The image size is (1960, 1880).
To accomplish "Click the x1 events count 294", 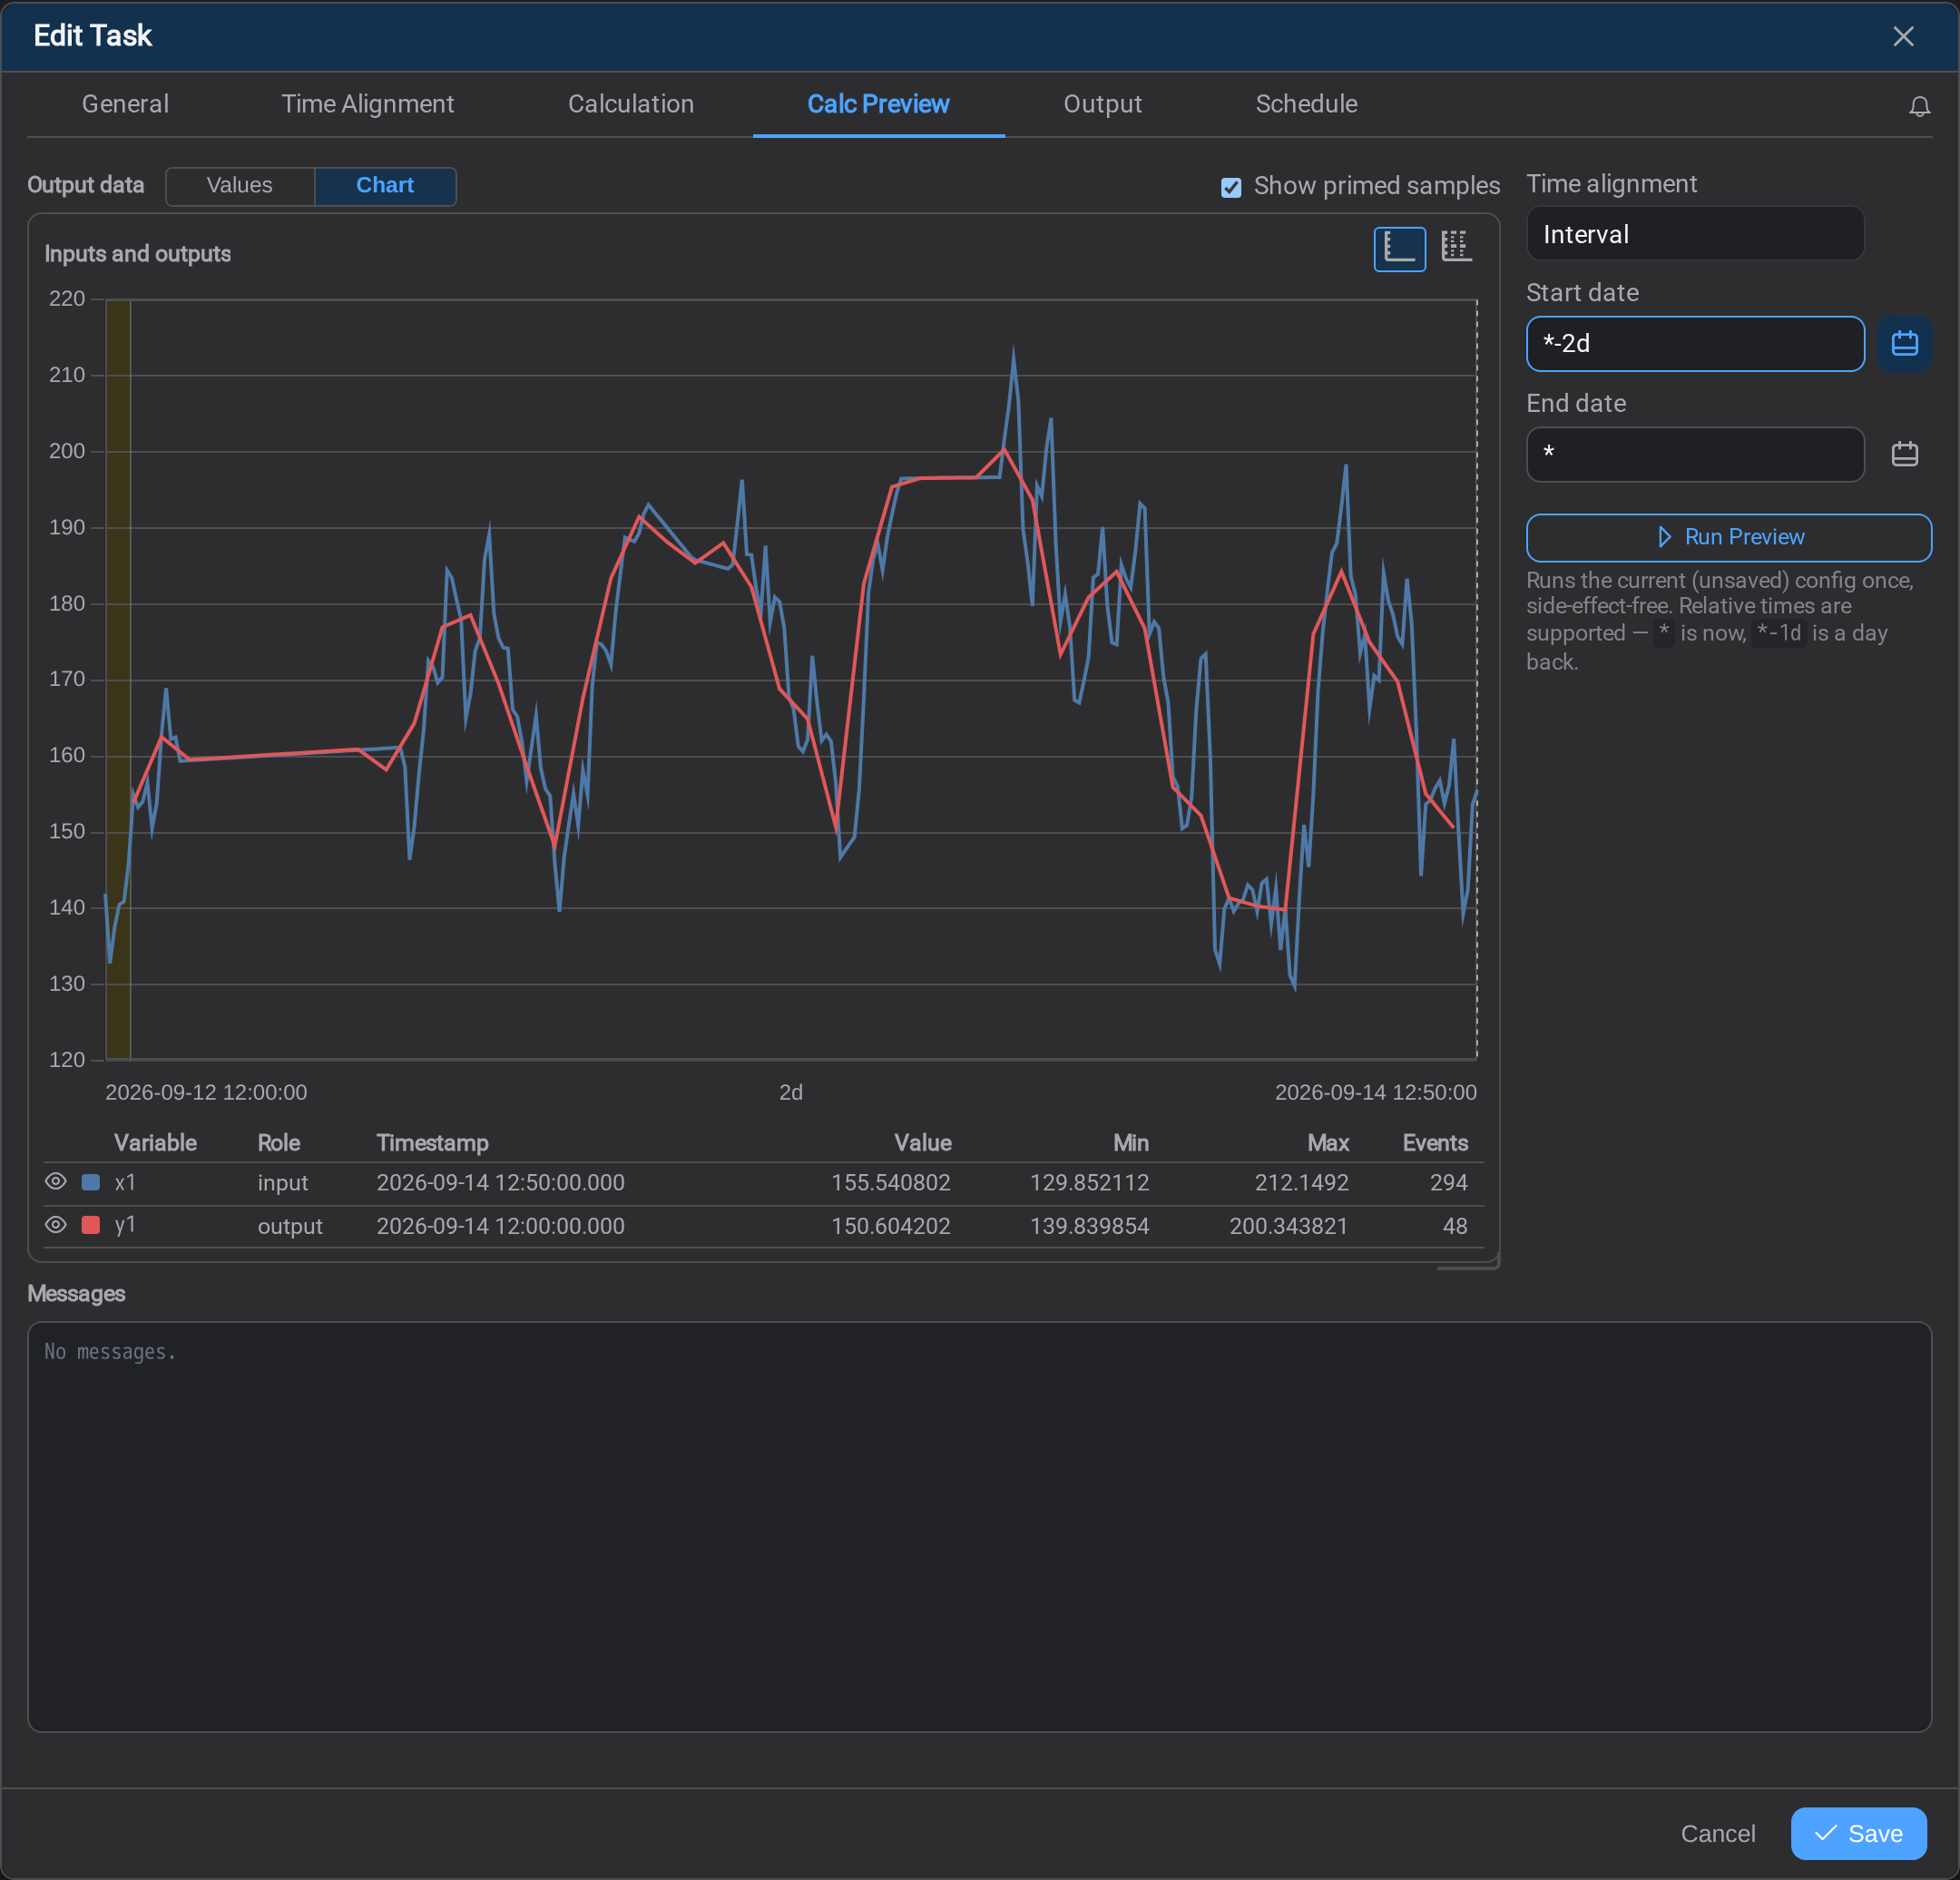I will (x=1448, y=1182).
